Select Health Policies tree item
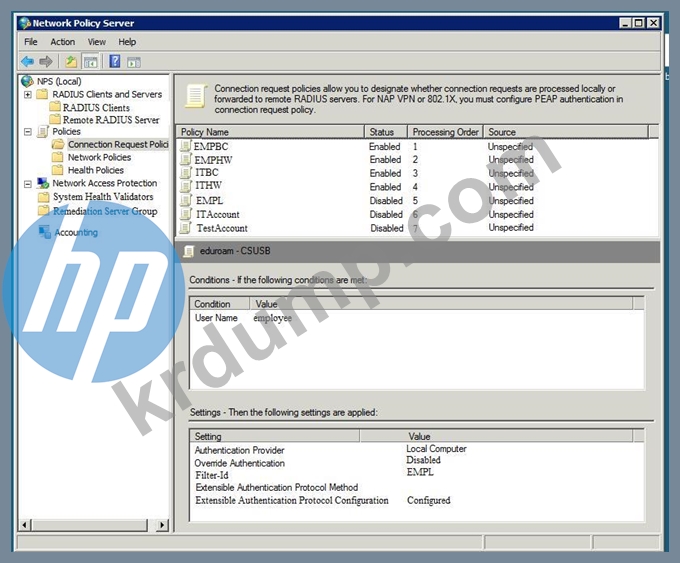 [95, 170]
